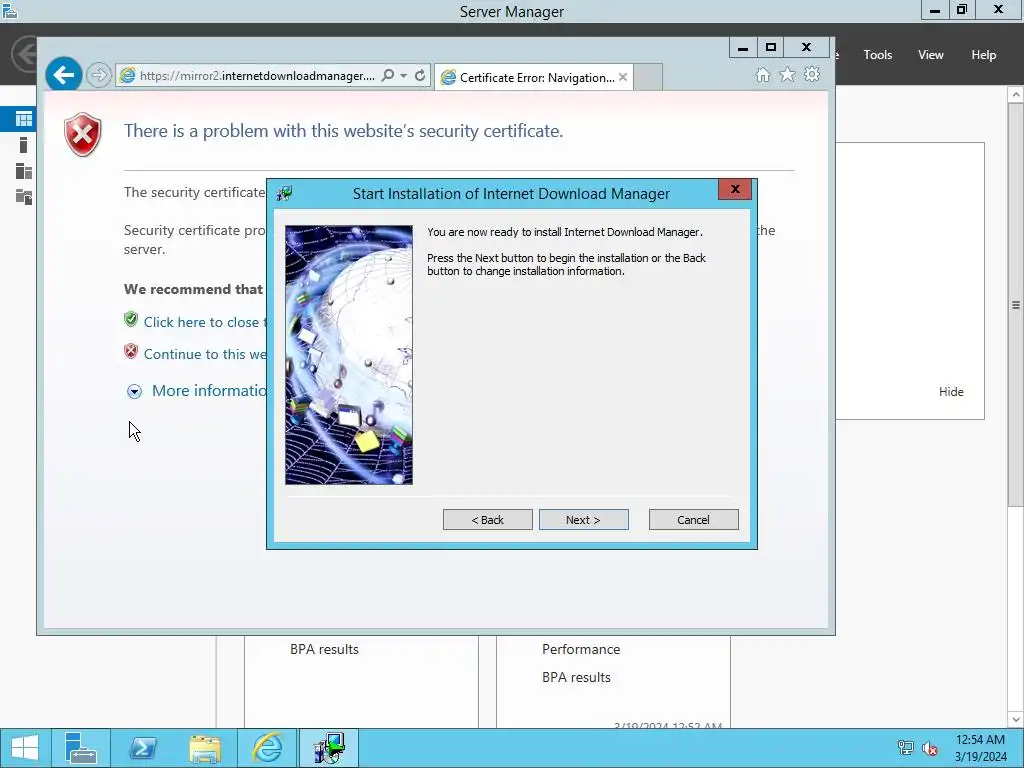Click the IDM installer title bar icon
The height and width of the screenshot is (768, 1024).
click(284, 193)
